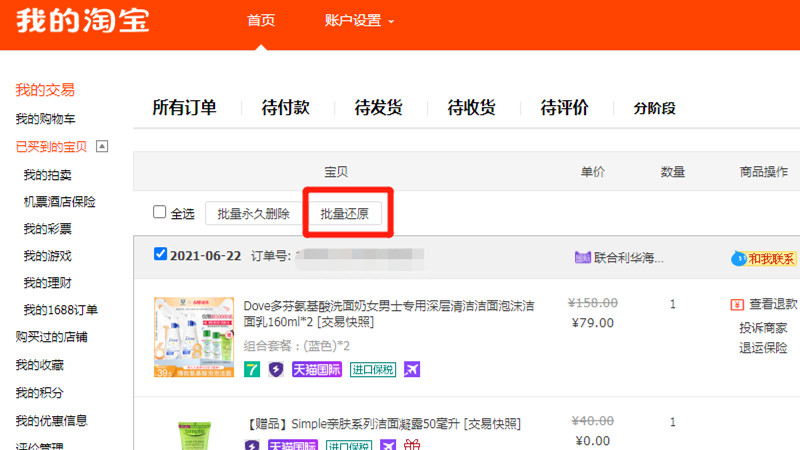
Task: Click the 和我联系 chat icon
Action: pyautogui.click(x=763, y=259)
